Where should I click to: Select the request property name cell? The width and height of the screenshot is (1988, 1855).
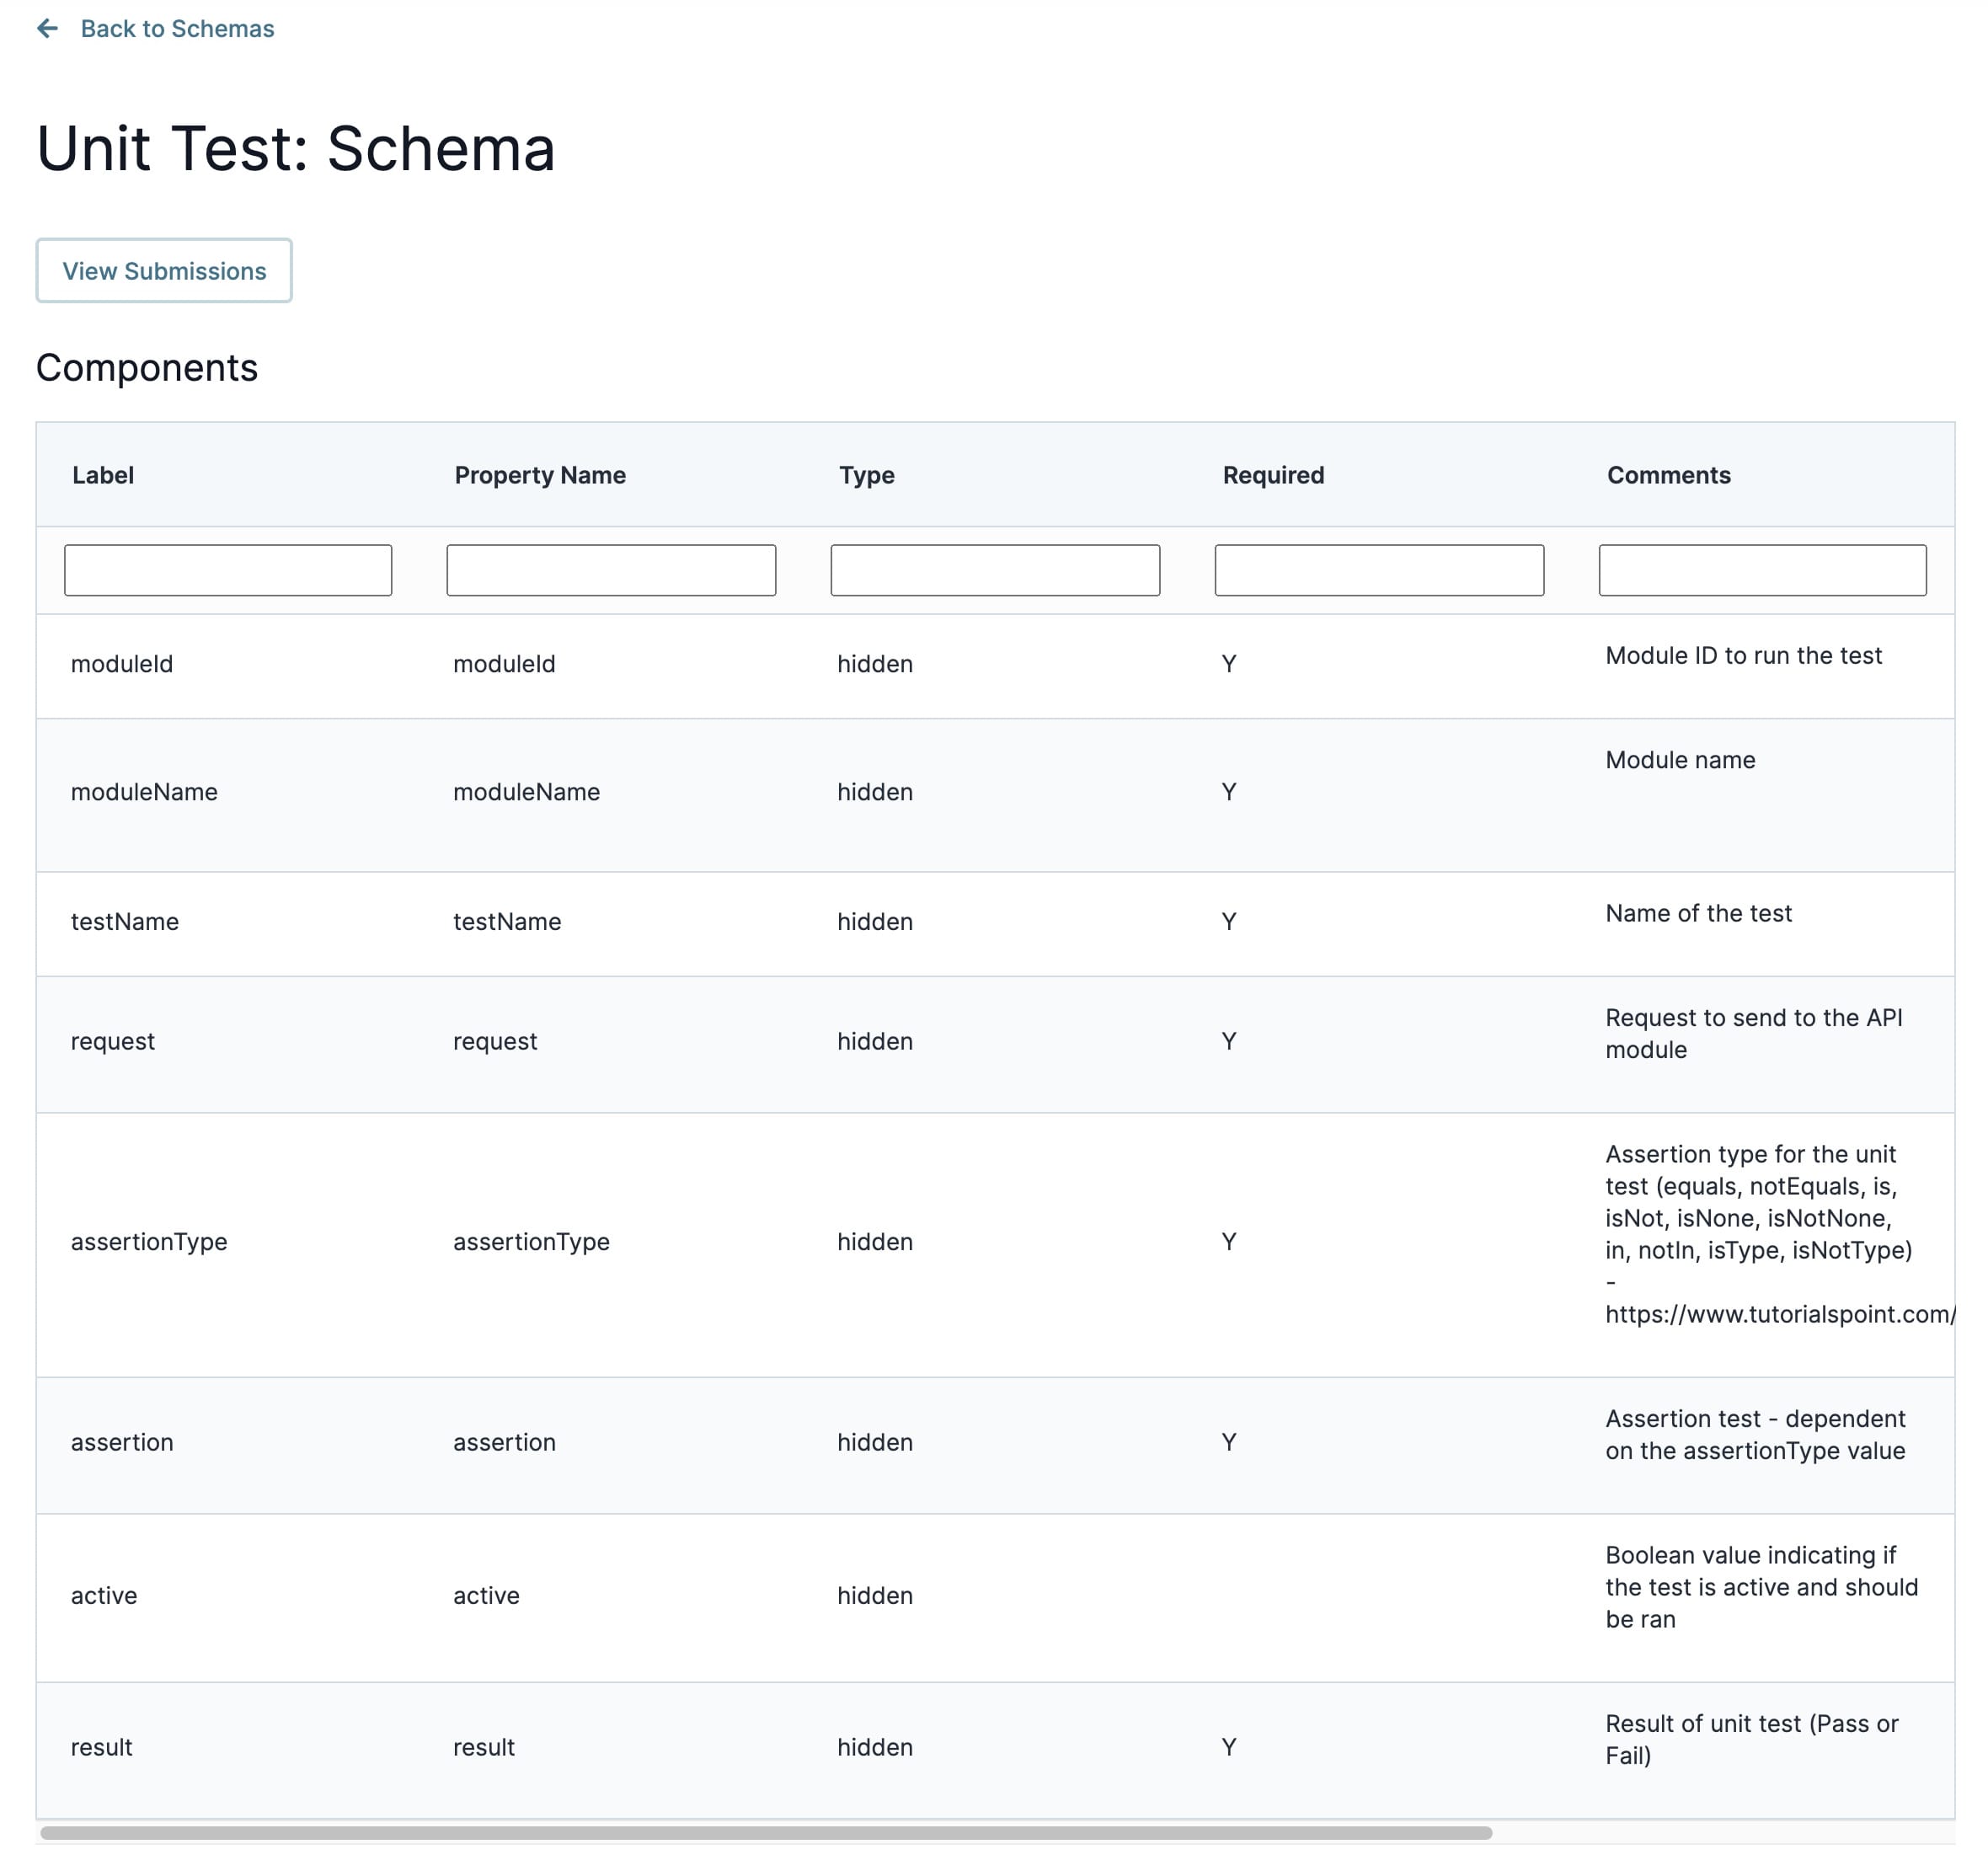click(x=495, y=1043)
